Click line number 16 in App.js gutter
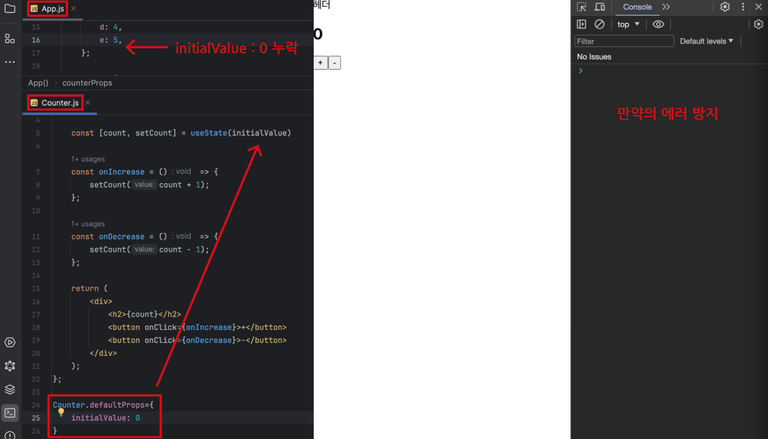Viewport: 768px width, 439px height. 36,40
